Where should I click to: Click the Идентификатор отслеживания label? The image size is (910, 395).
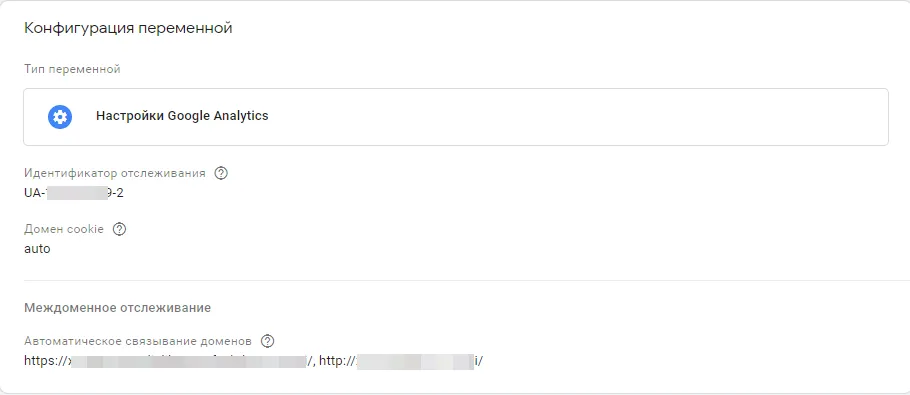115,173
